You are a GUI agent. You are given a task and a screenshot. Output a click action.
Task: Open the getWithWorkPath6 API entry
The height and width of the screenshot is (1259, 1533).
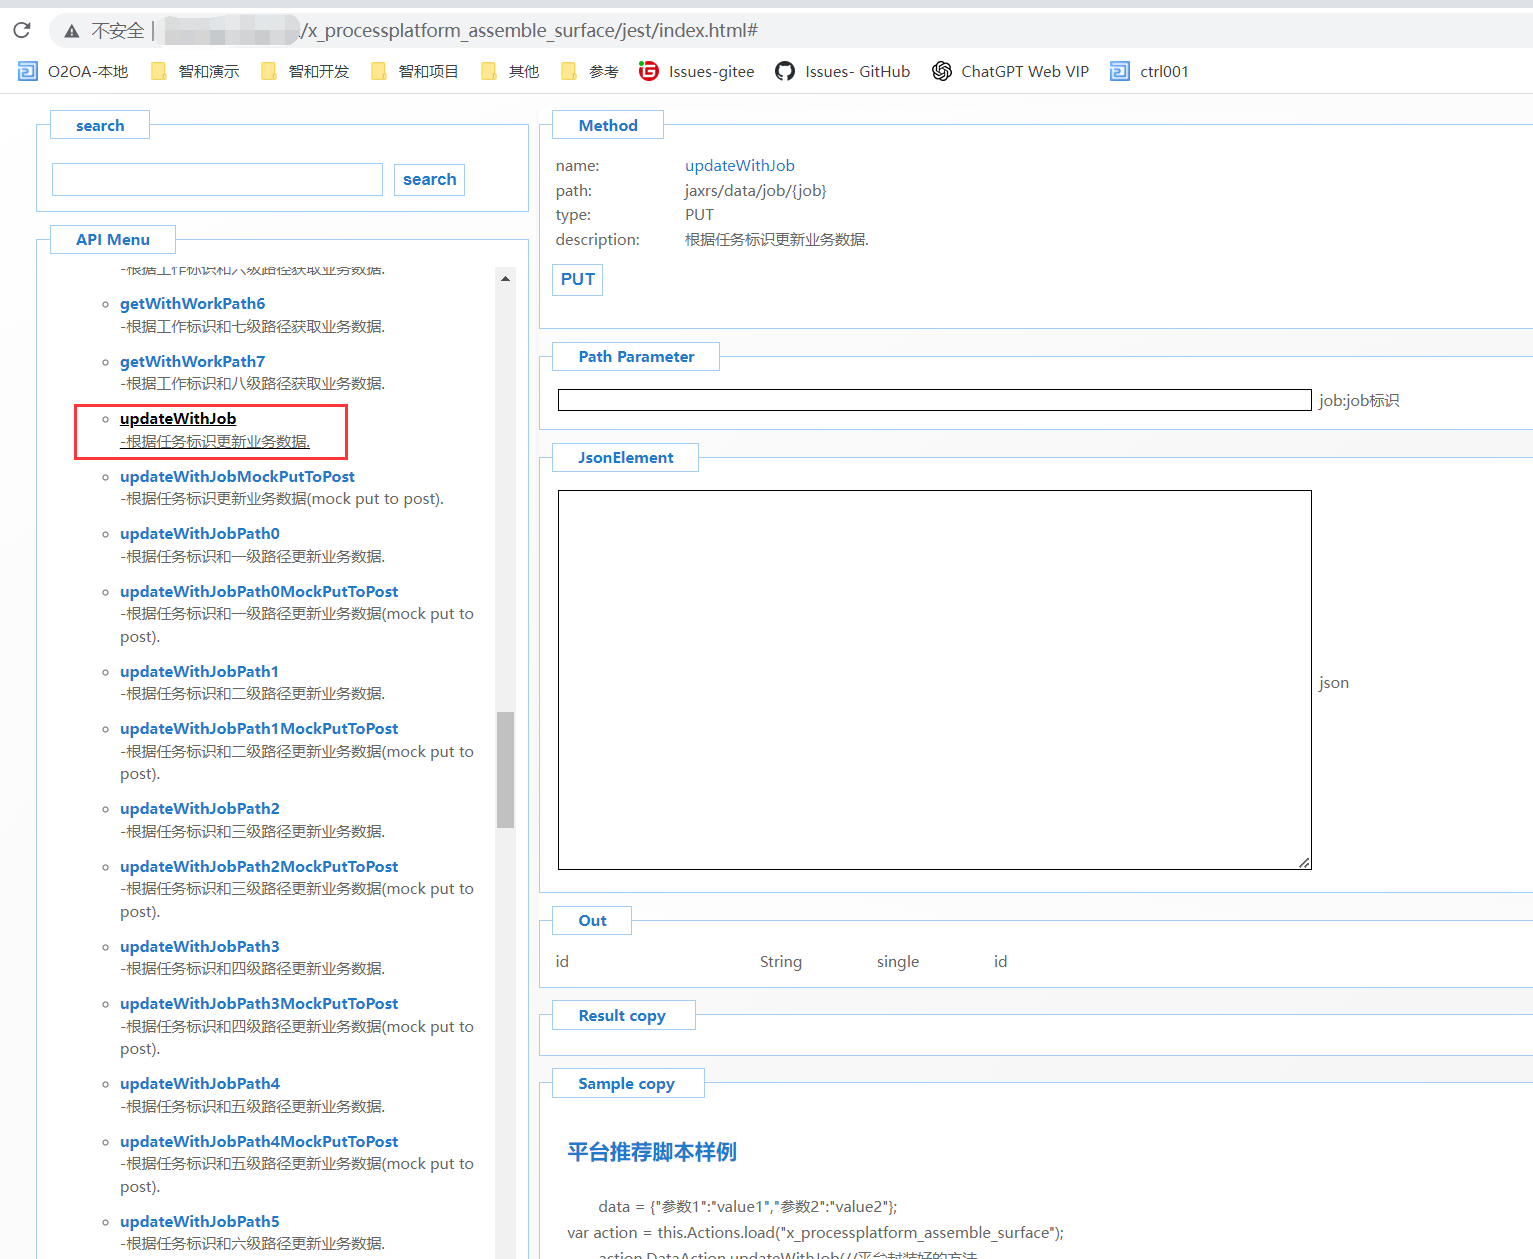point(192,304)
